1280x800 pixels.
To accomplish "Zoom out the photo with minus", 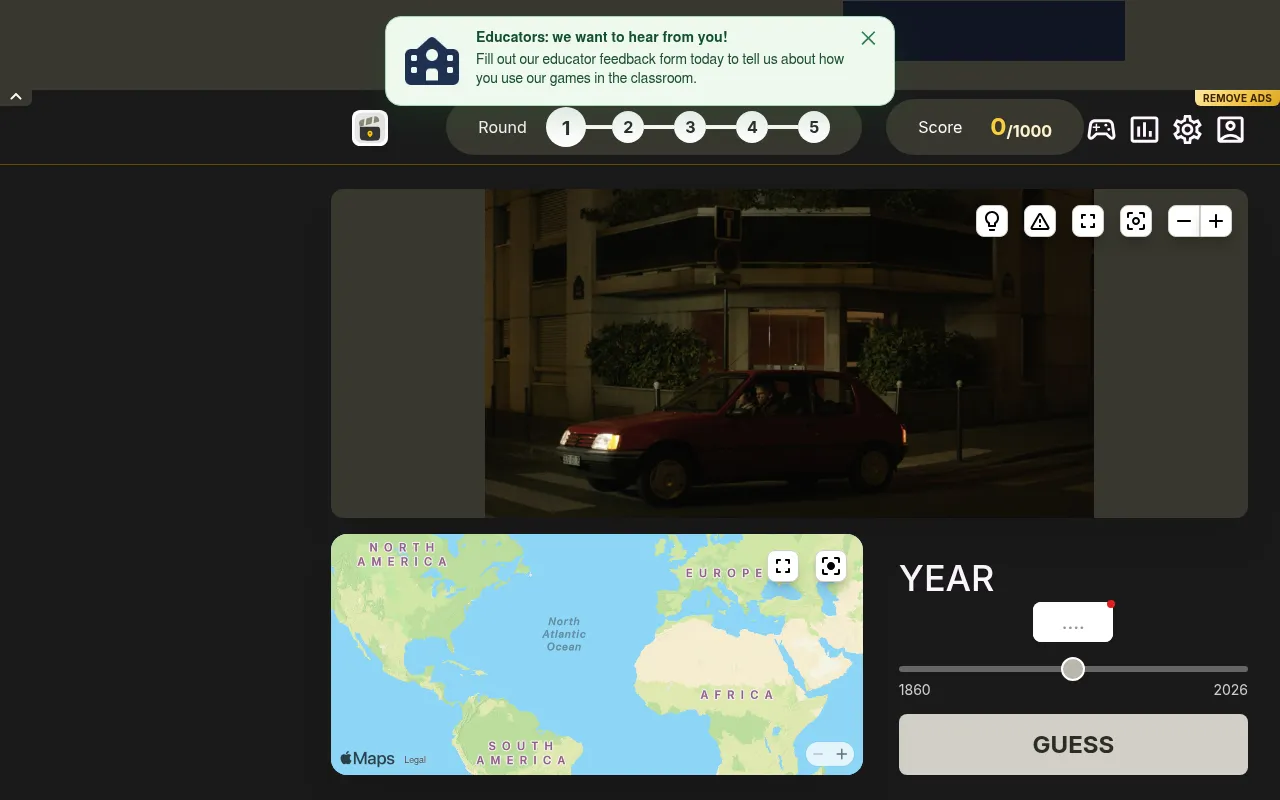I will [x=1184, y=221].
